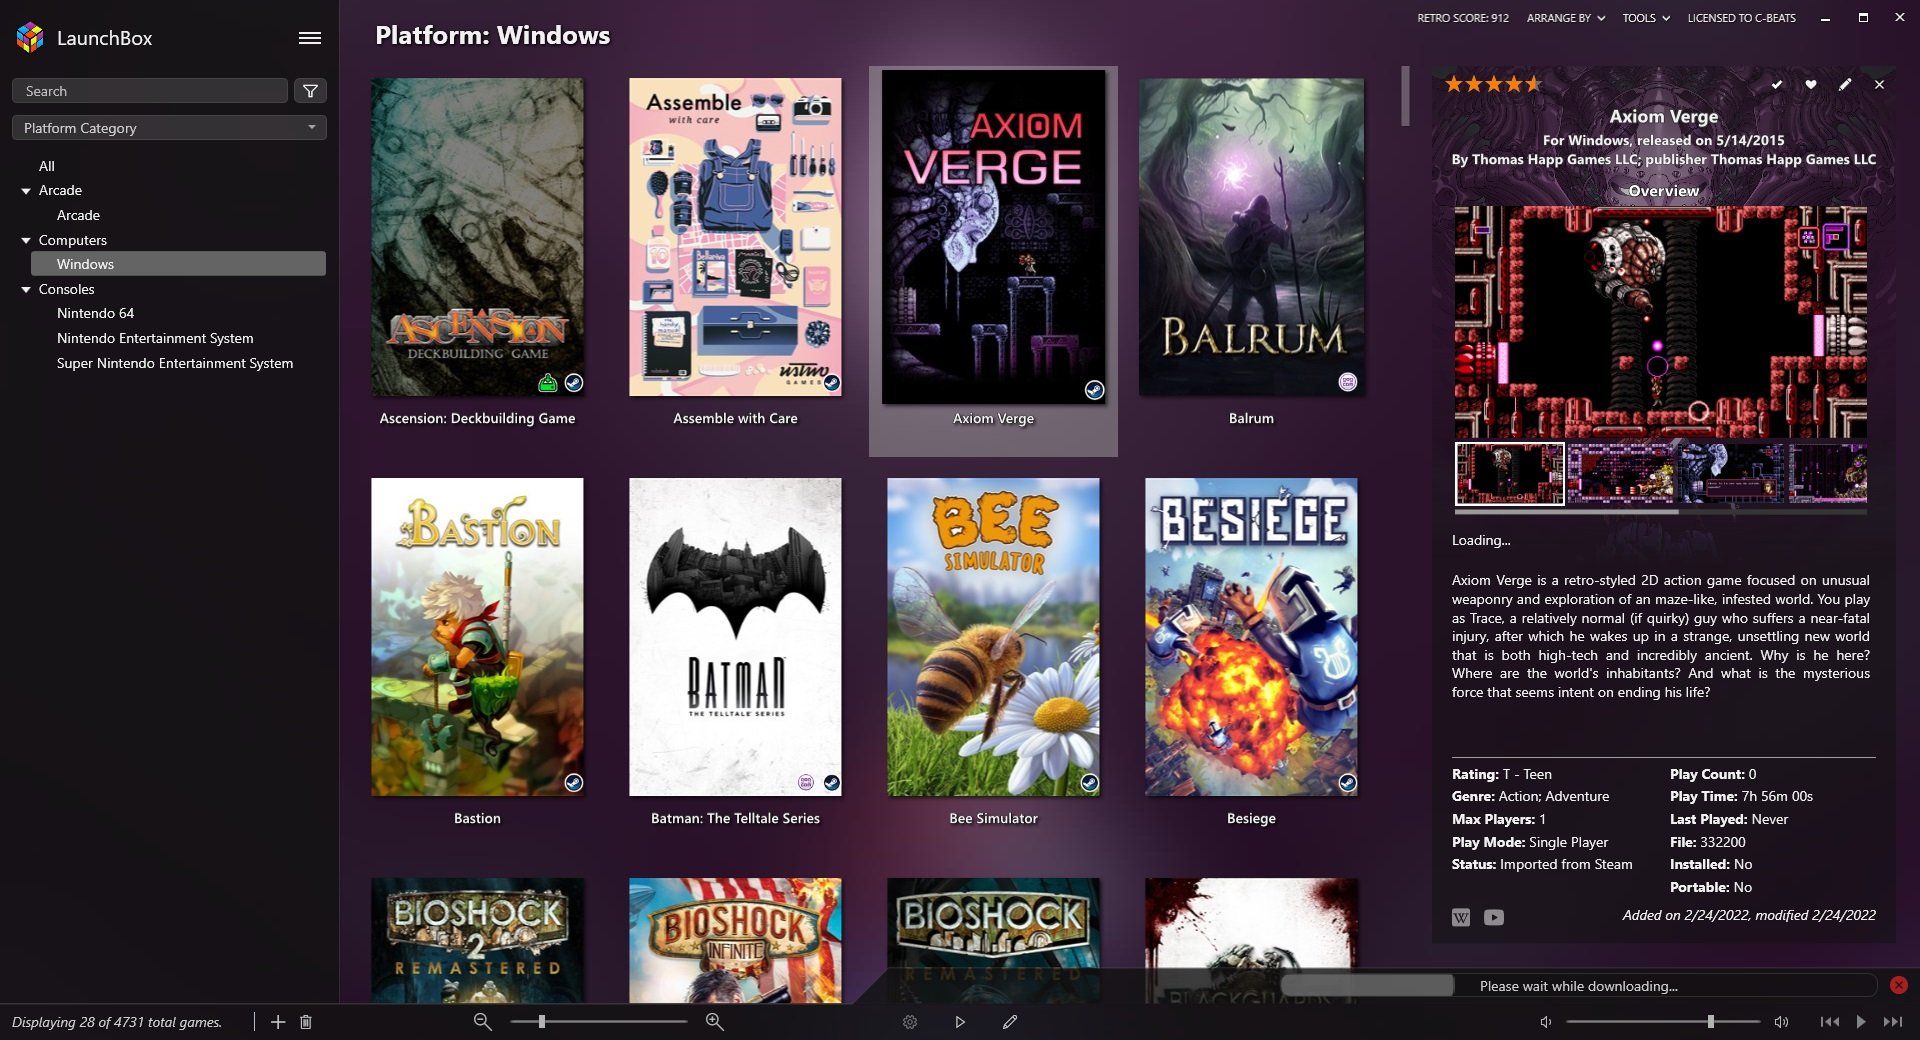Select Nintendo 64 platform
The height and width of the screenshot is (1040, 1920).
[95, 313]
